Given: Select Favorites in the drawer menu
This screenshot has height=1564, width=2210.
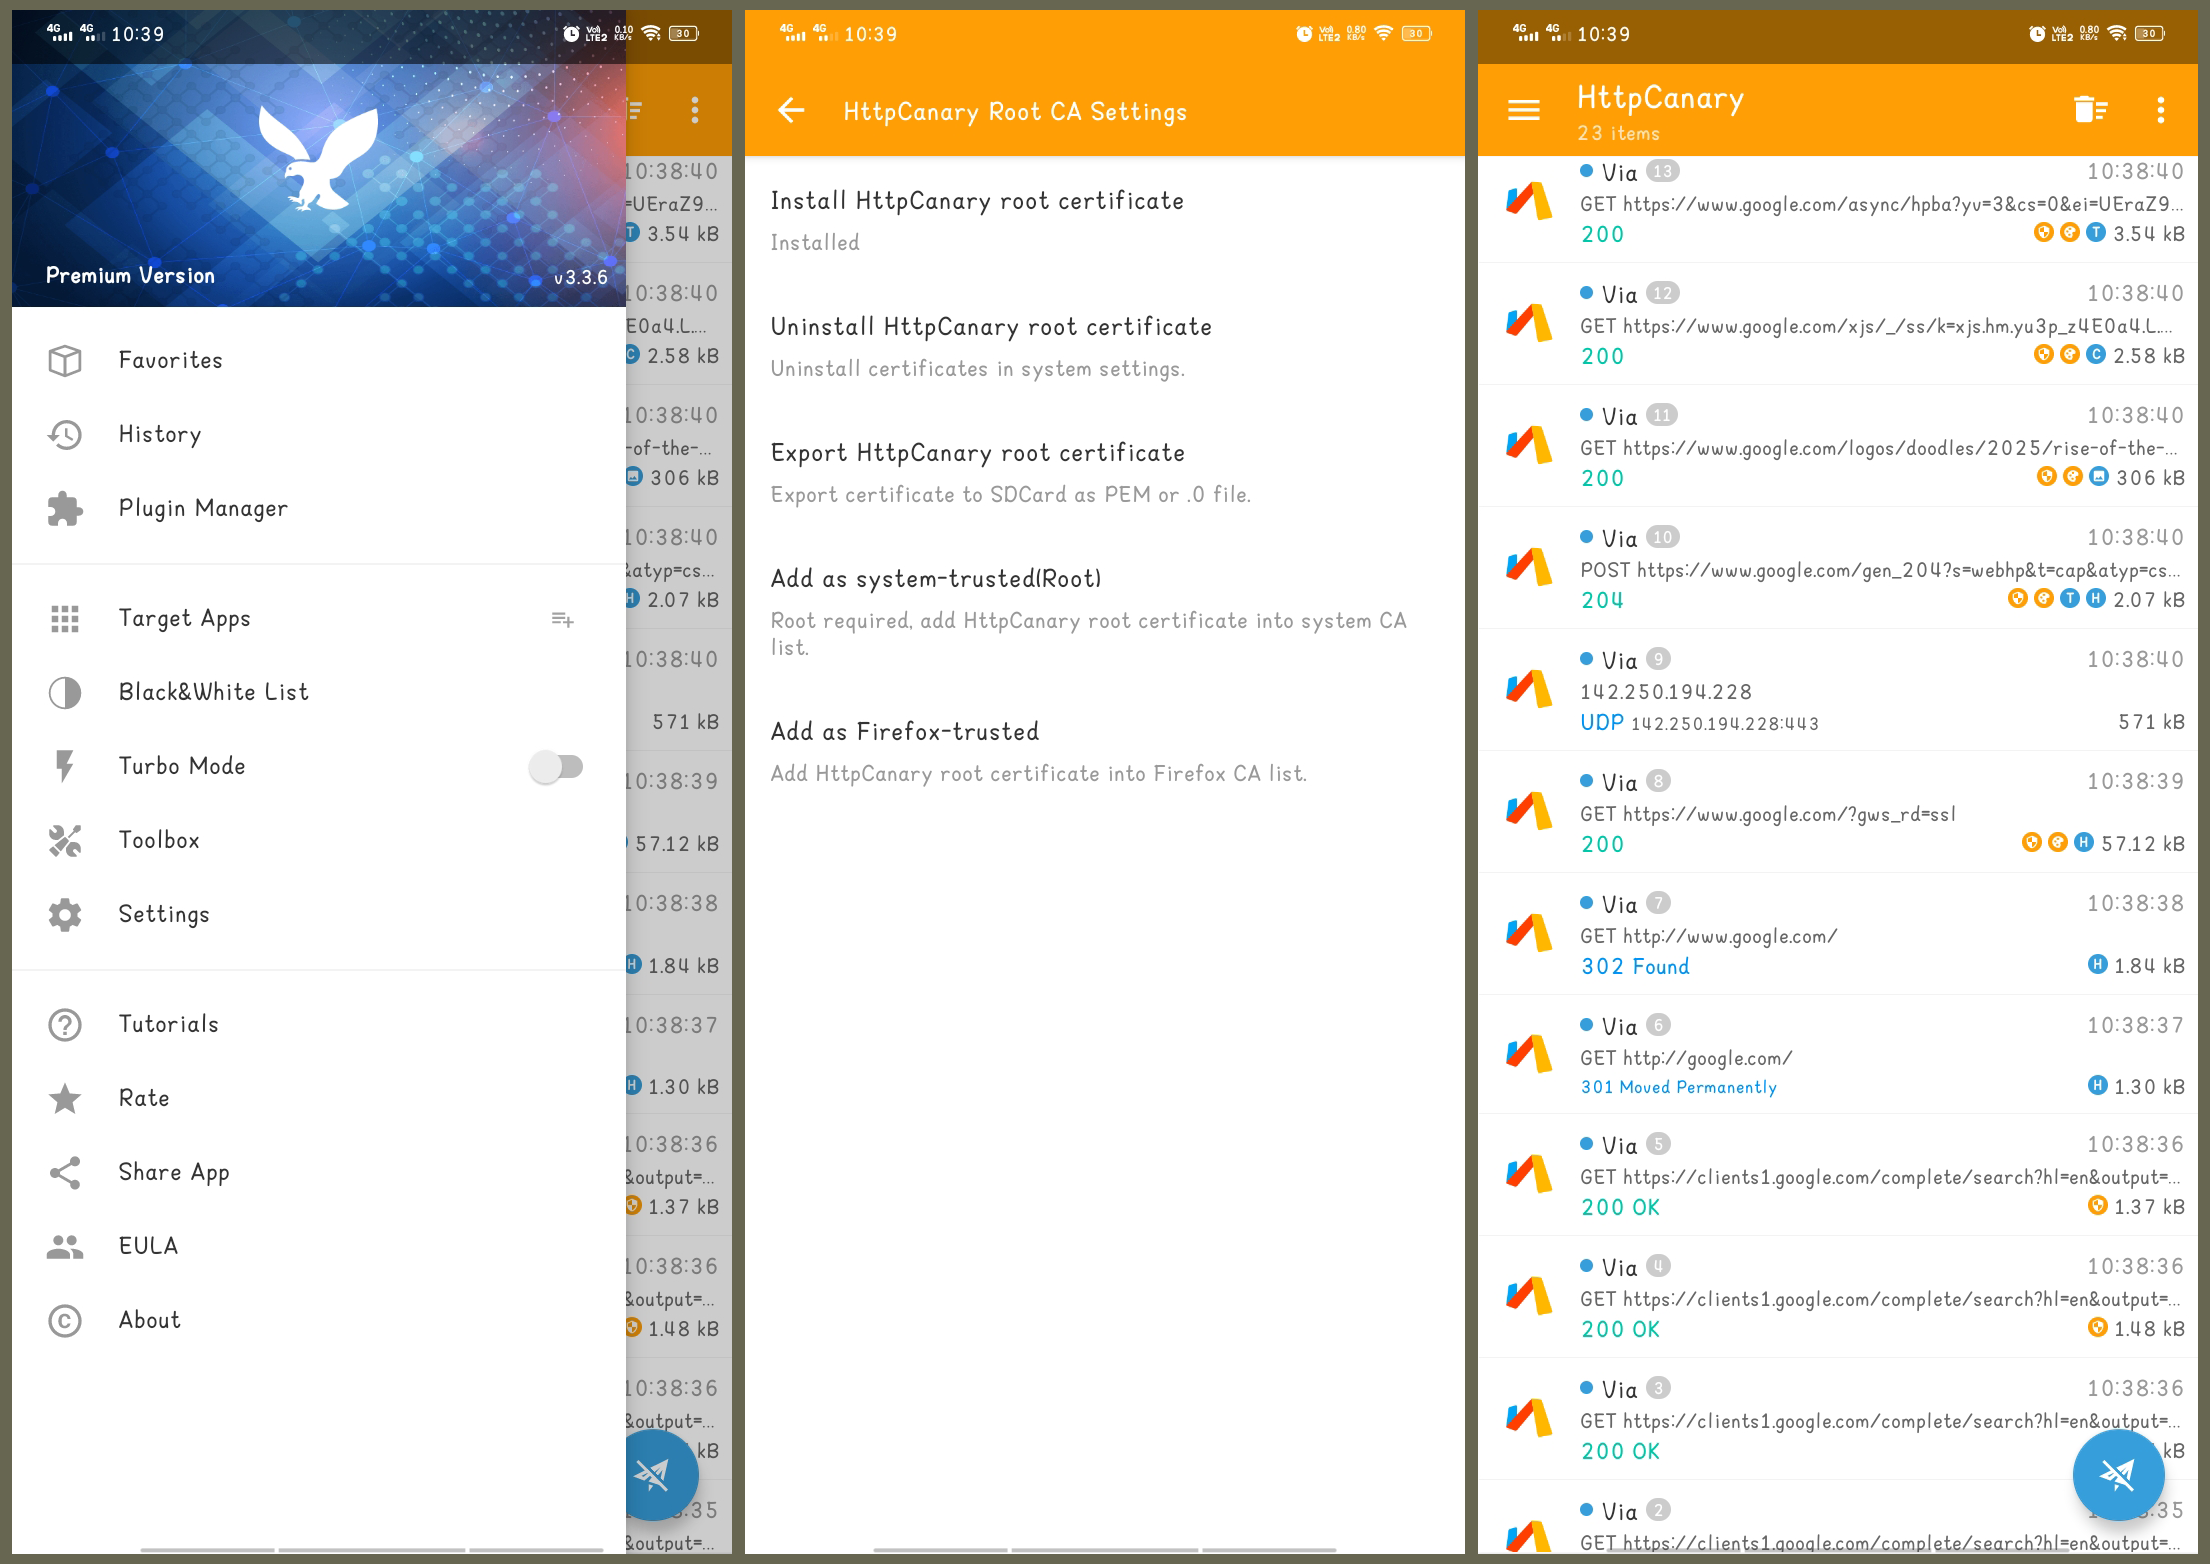Looking at the screenshot, I should (170, 360).
